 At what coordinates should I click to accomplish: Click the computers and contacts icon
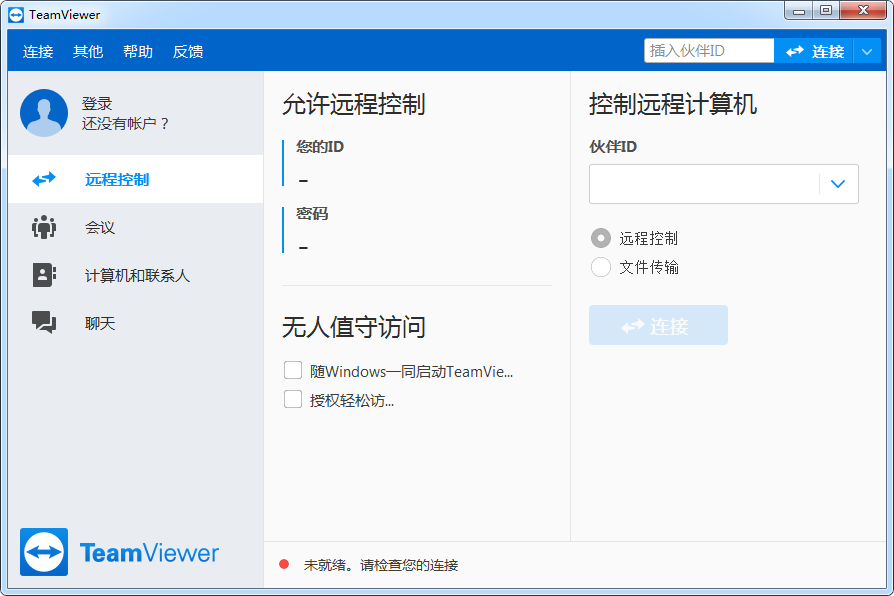point(44,276)
